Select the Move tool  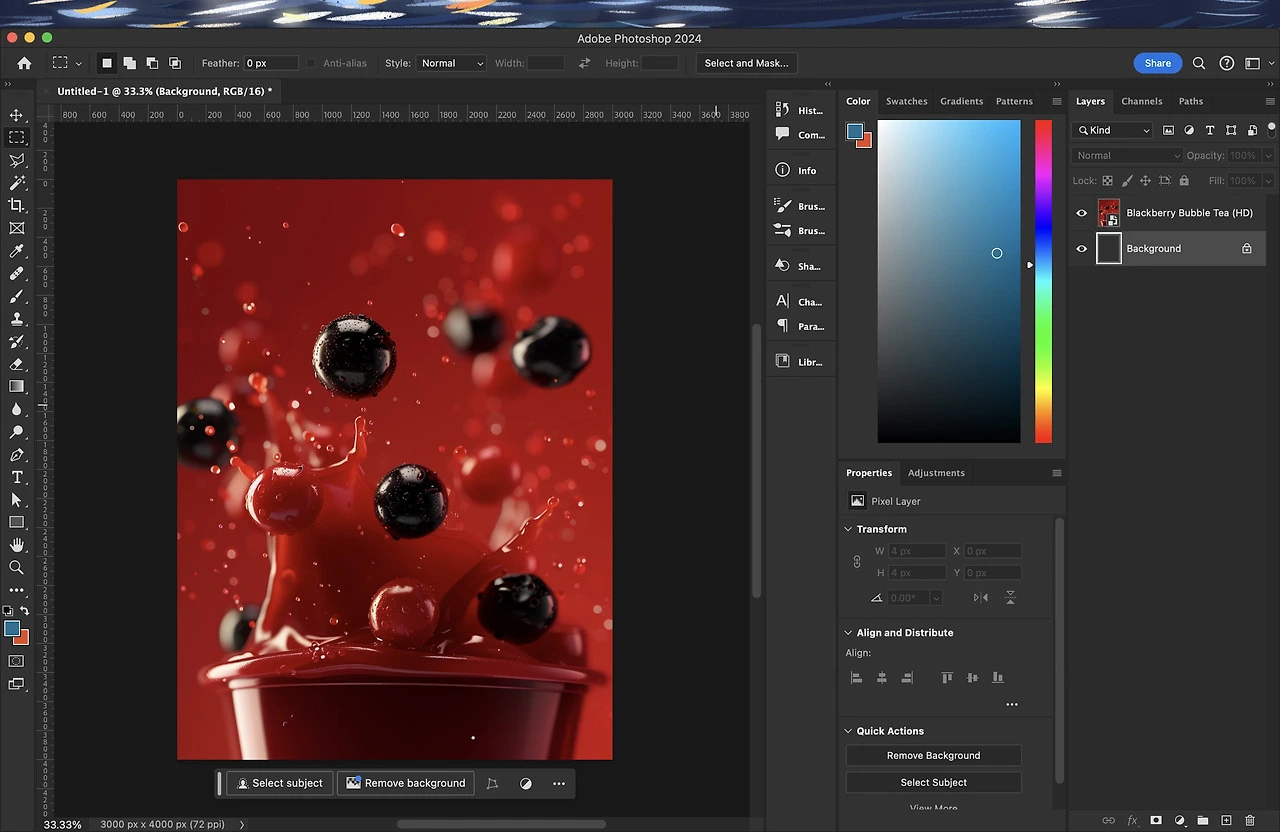[16, 115]
